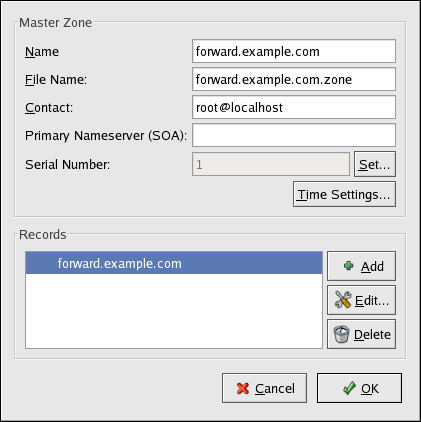Screen dimensions: 421x422
Task: Click the Contact field containing root@localhost
Action: tap(294, 107)
